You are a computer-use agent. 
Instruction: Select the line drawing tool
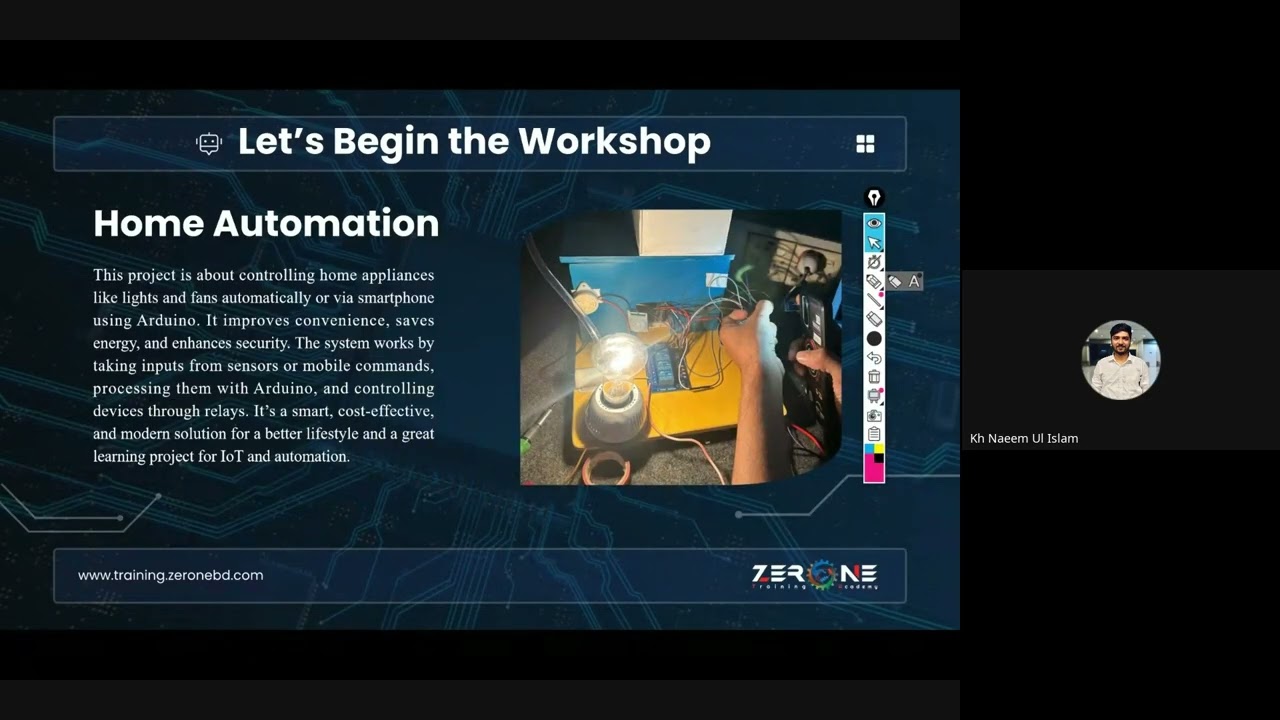coord(874,300)
